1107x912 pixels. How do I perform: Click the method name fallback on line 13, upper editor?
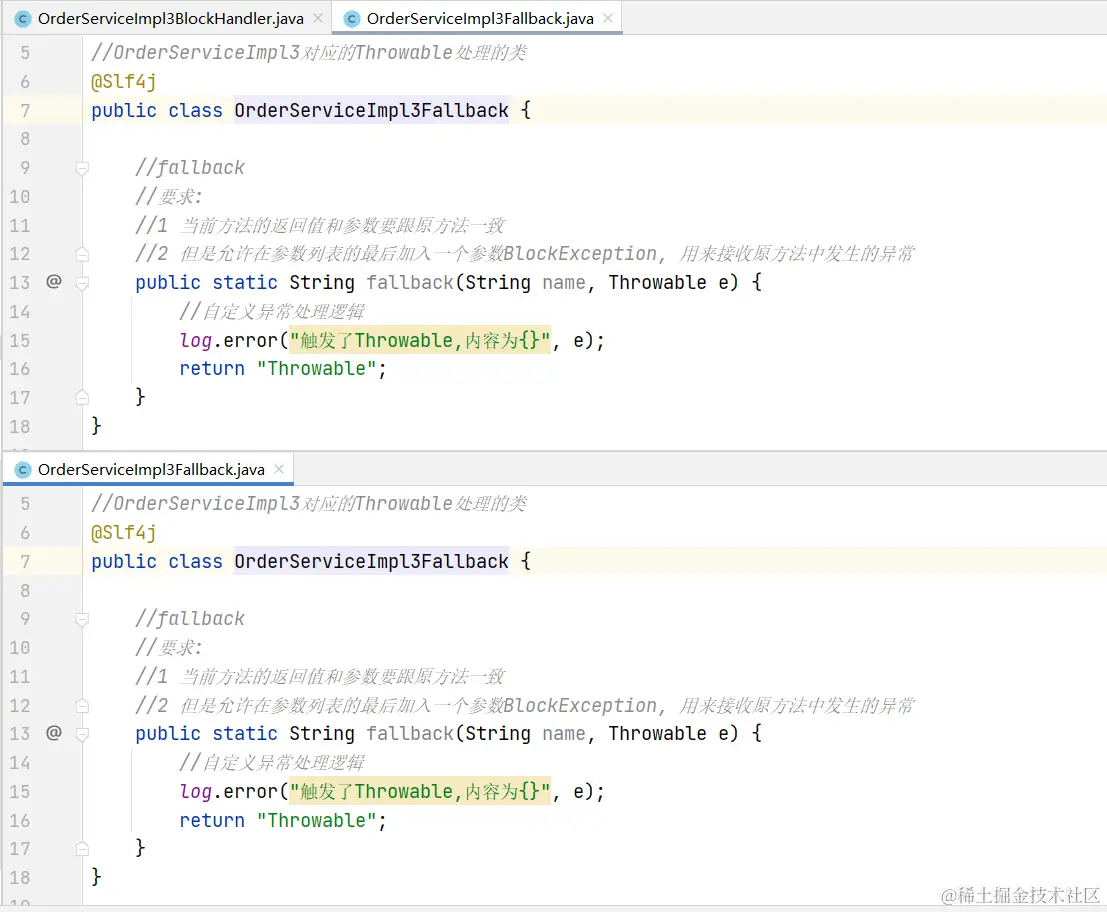pyautogui.click(x=410, y=282)
